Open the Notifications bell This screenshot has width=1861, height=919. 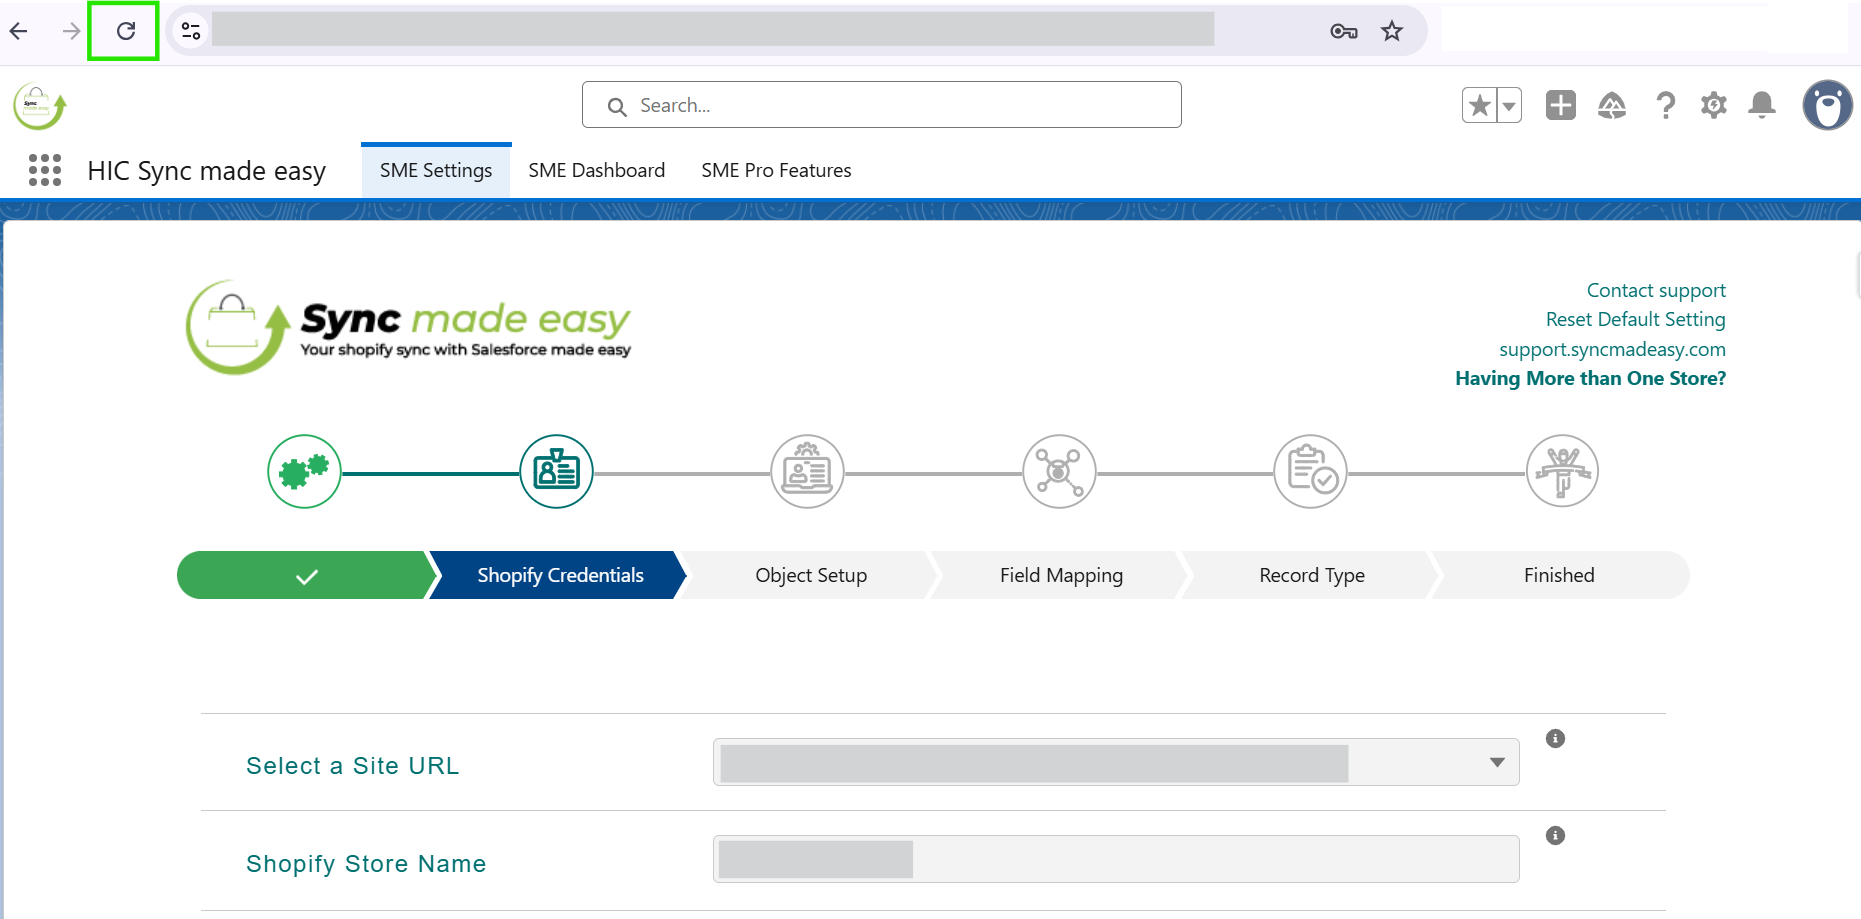click(x=1762, y=105)
